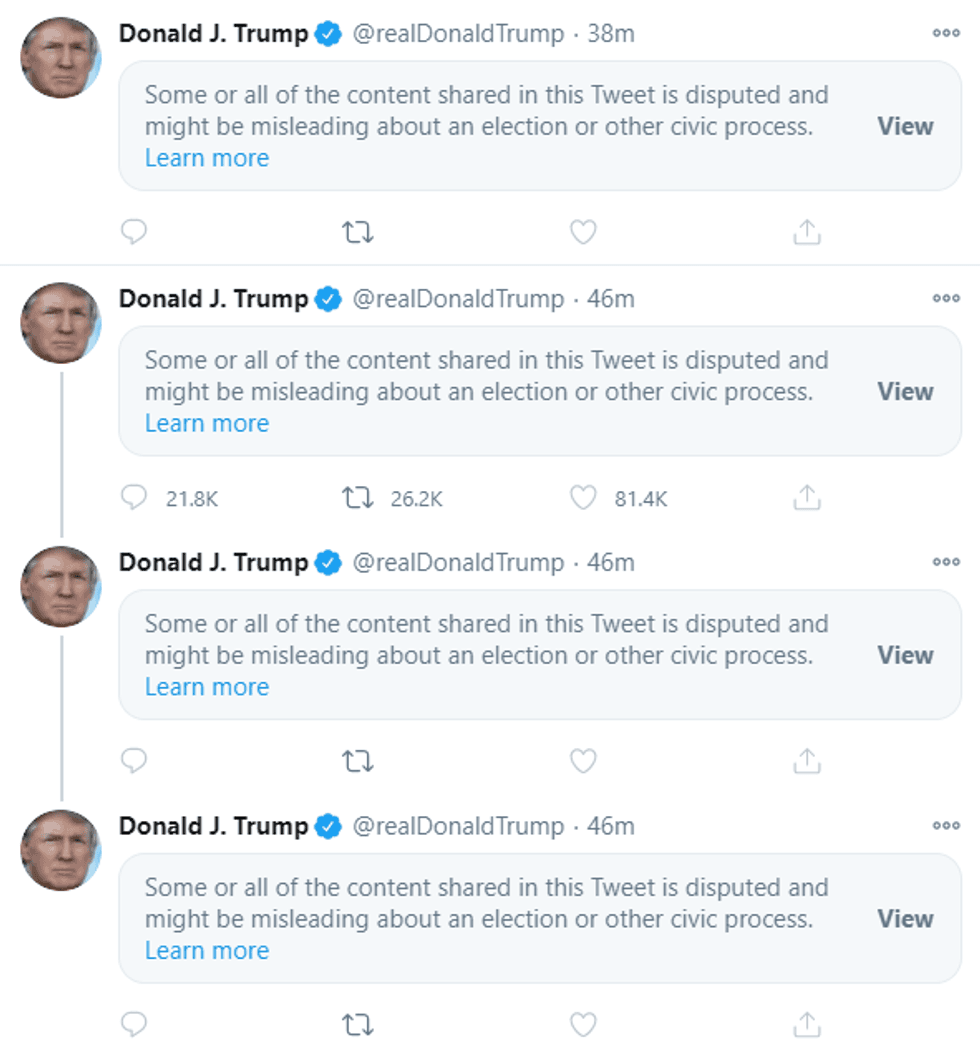Screen dimensions: 980x1043
Task: Share the tweet with 81.4K likes
Action: pyautogui.click(x=806, y=497)
